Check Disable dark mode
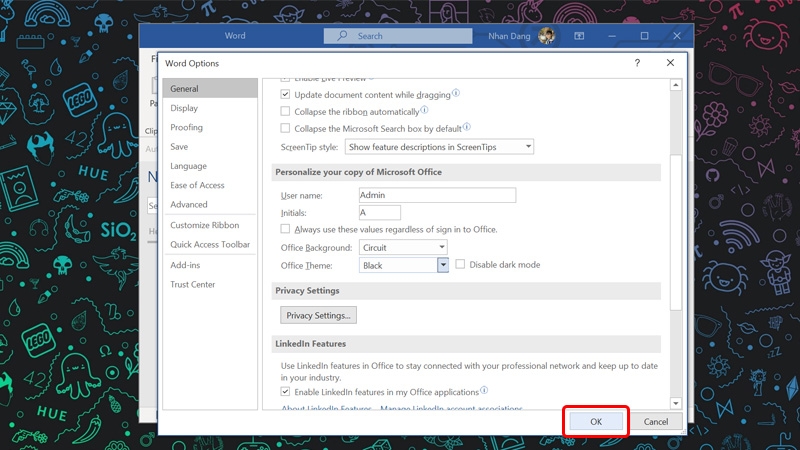The height and width of the screenshot is (450, 800). pyautogui.click(x=460, y=264)
